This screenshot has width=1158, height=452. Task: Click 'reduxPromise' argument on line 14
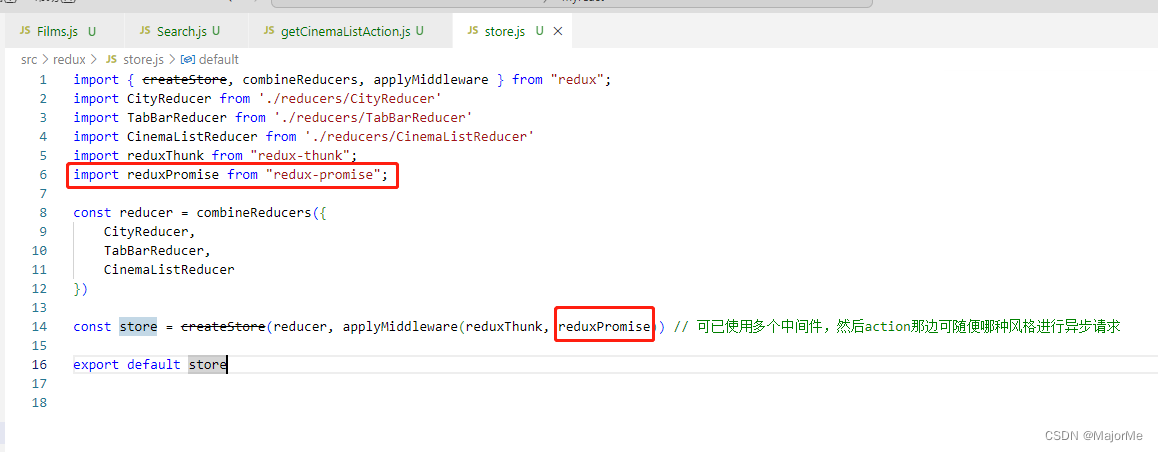click(604, 326)
